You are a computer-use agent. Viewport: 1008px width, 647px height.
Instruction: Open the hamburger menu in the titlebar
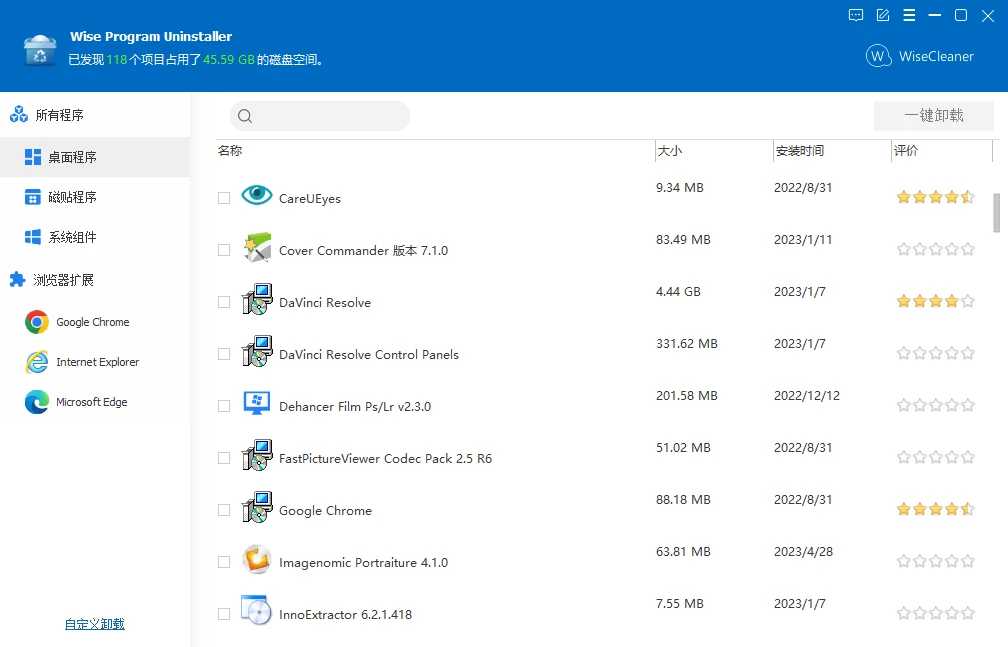pyautogui.click(x=909, y=15)
